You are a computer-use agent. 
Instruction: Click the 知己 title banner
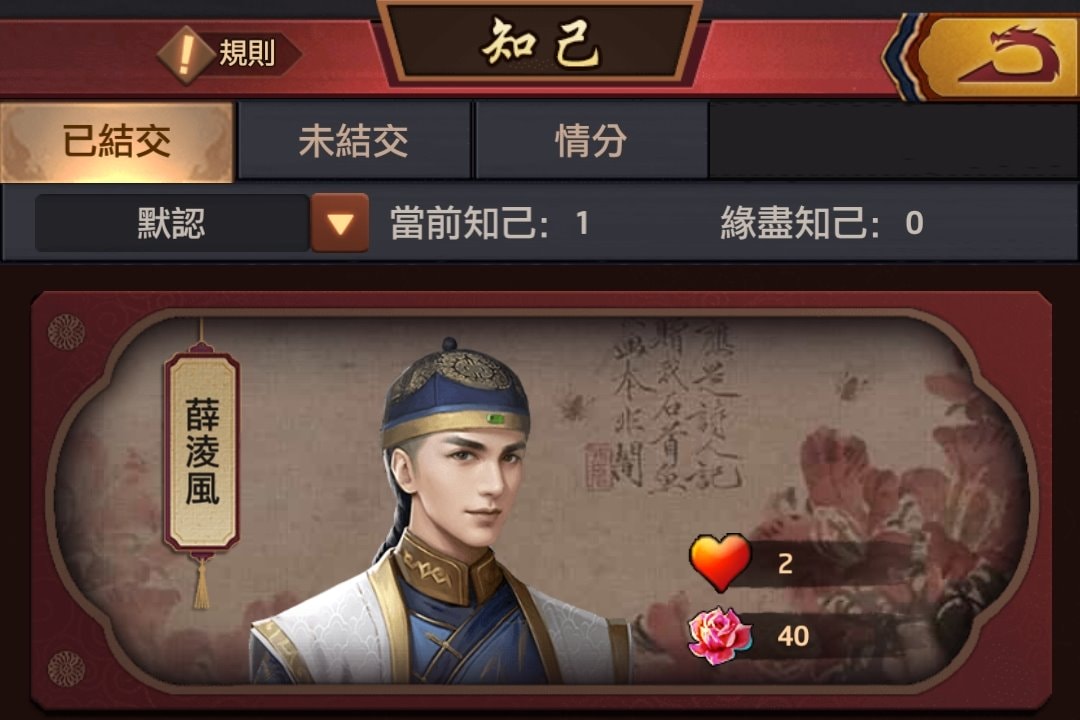(541, 44)
